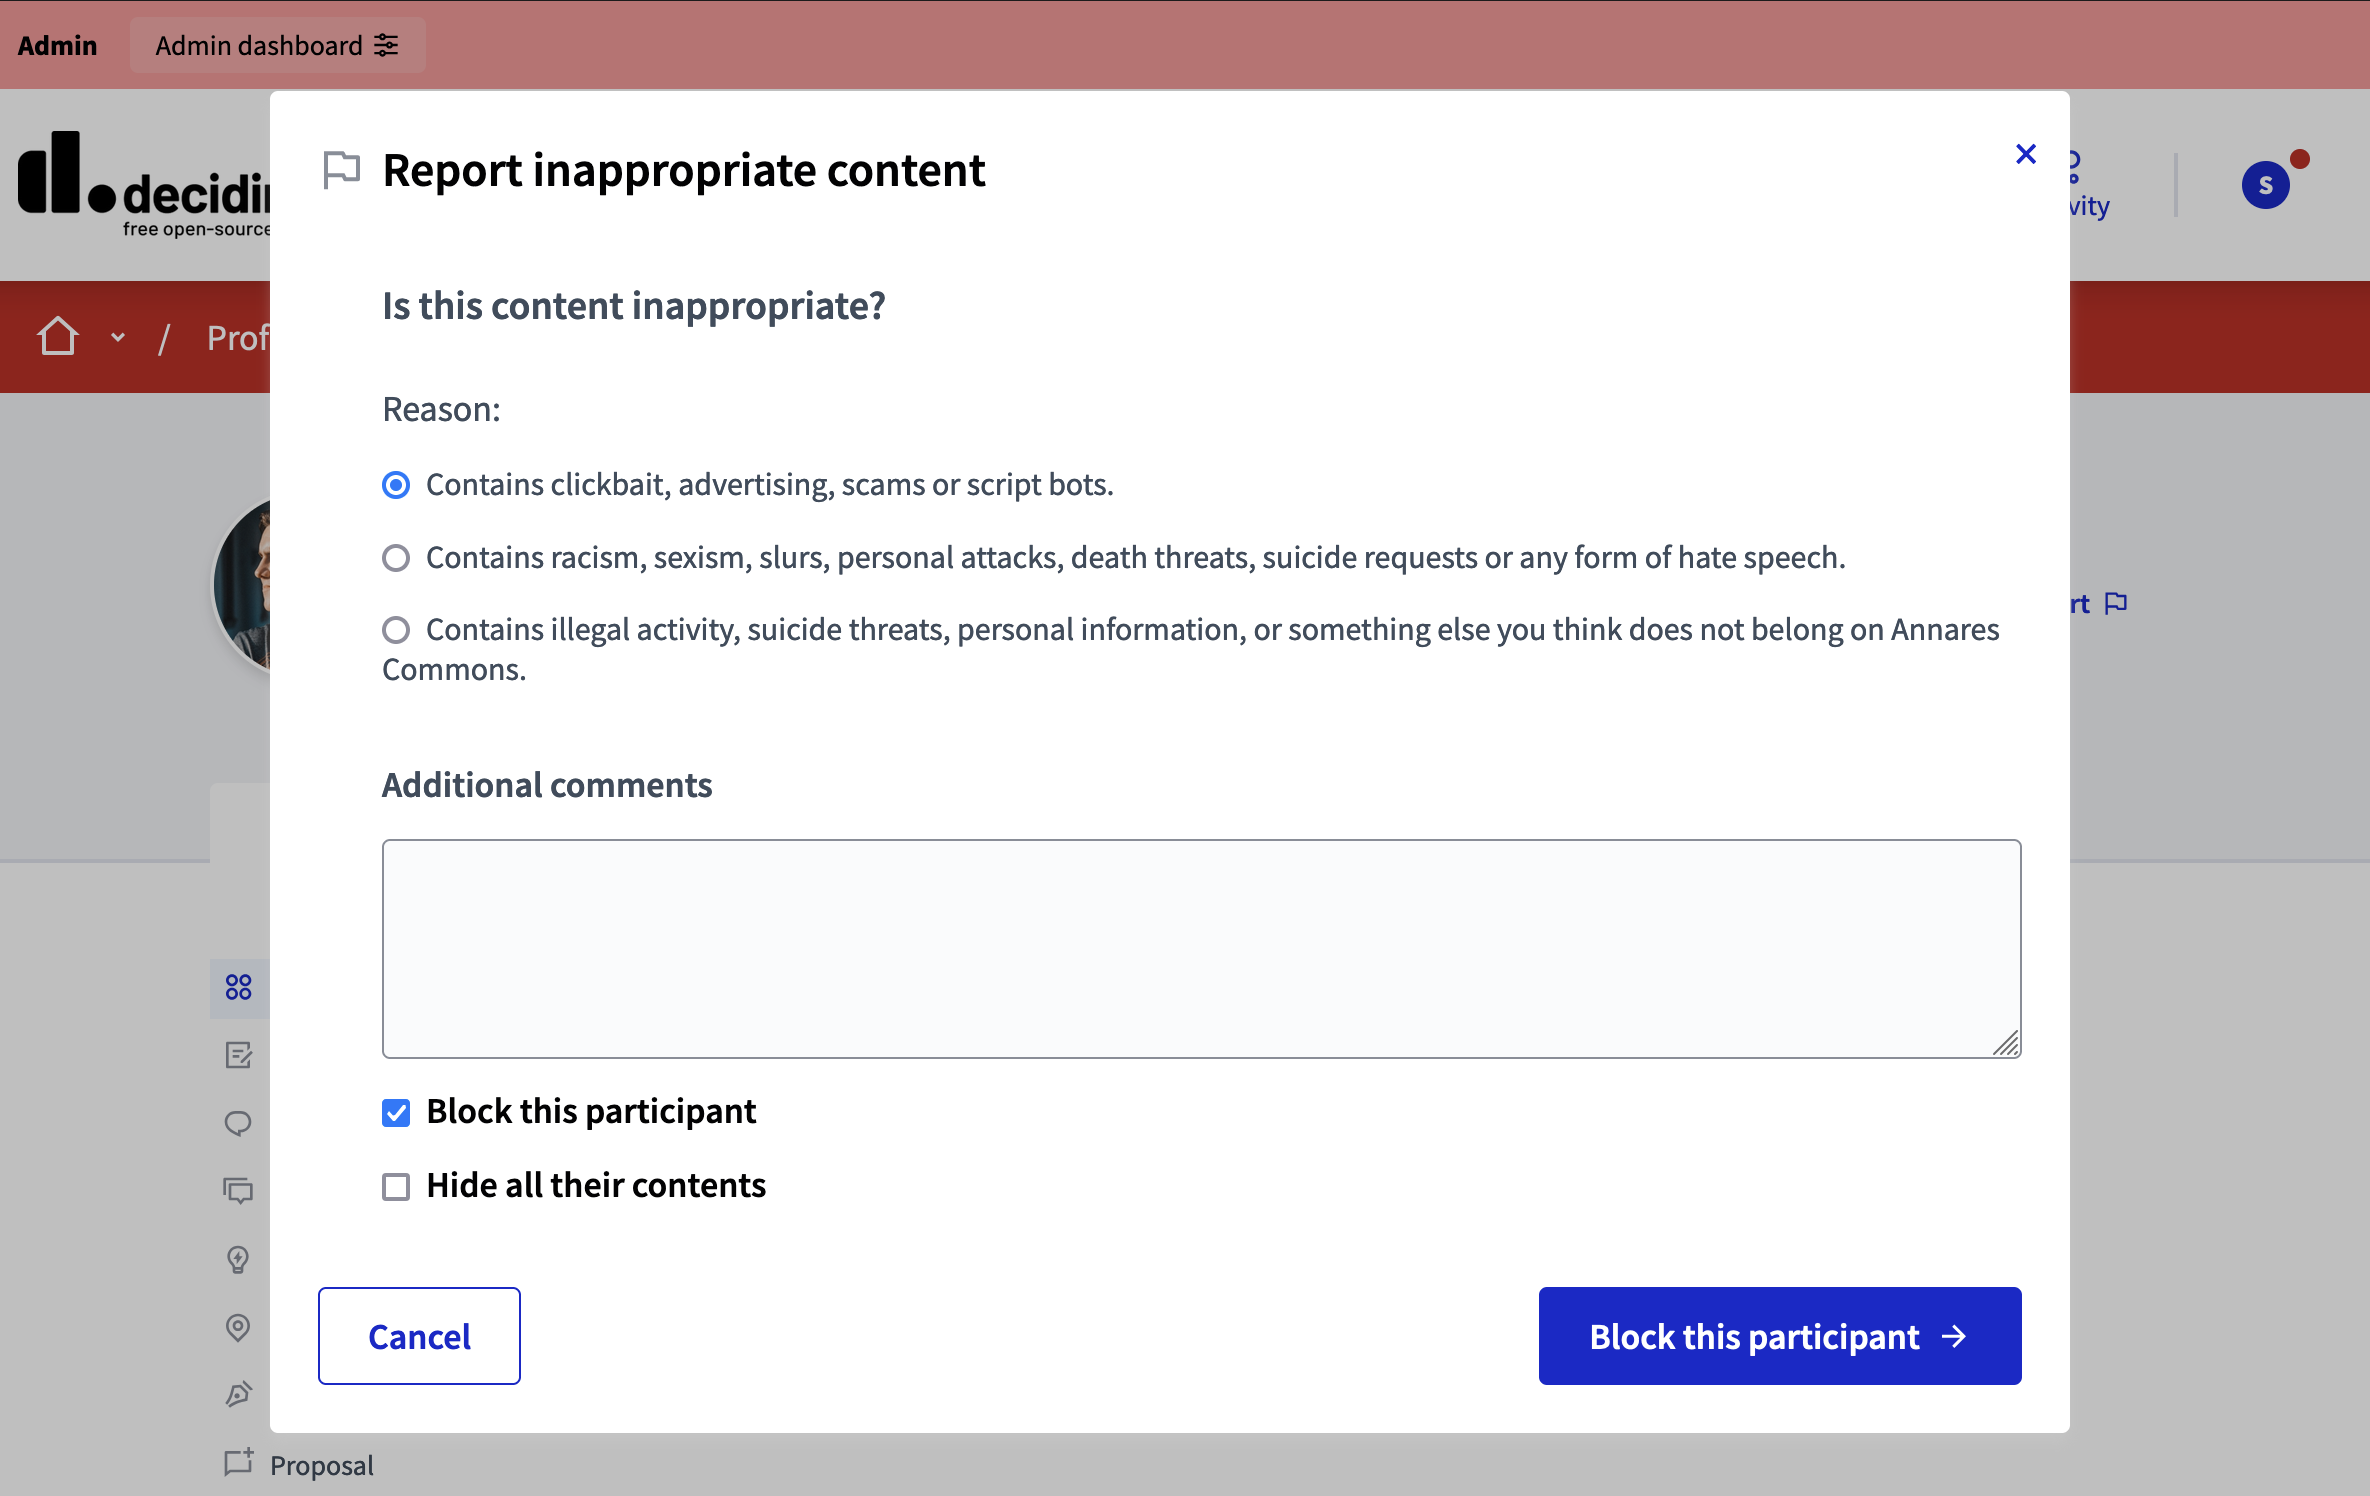Open the home breadcrumb link

tap(57, 336)
